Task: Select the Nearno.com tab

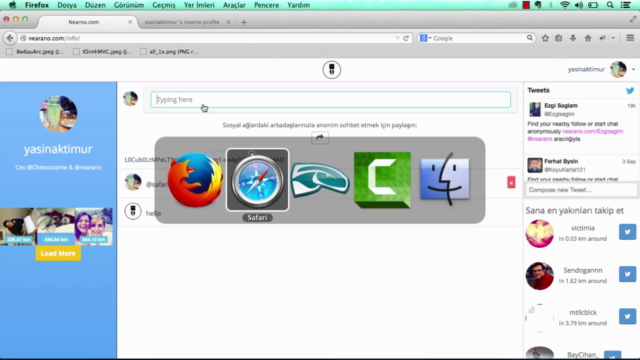Action: coord(84,22)
